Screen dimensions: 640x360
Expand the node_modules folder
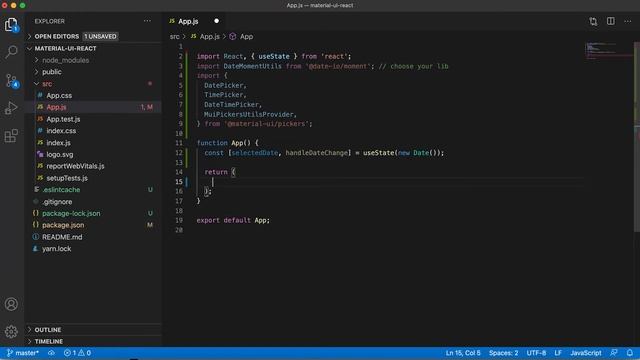(x=94, y=60)
